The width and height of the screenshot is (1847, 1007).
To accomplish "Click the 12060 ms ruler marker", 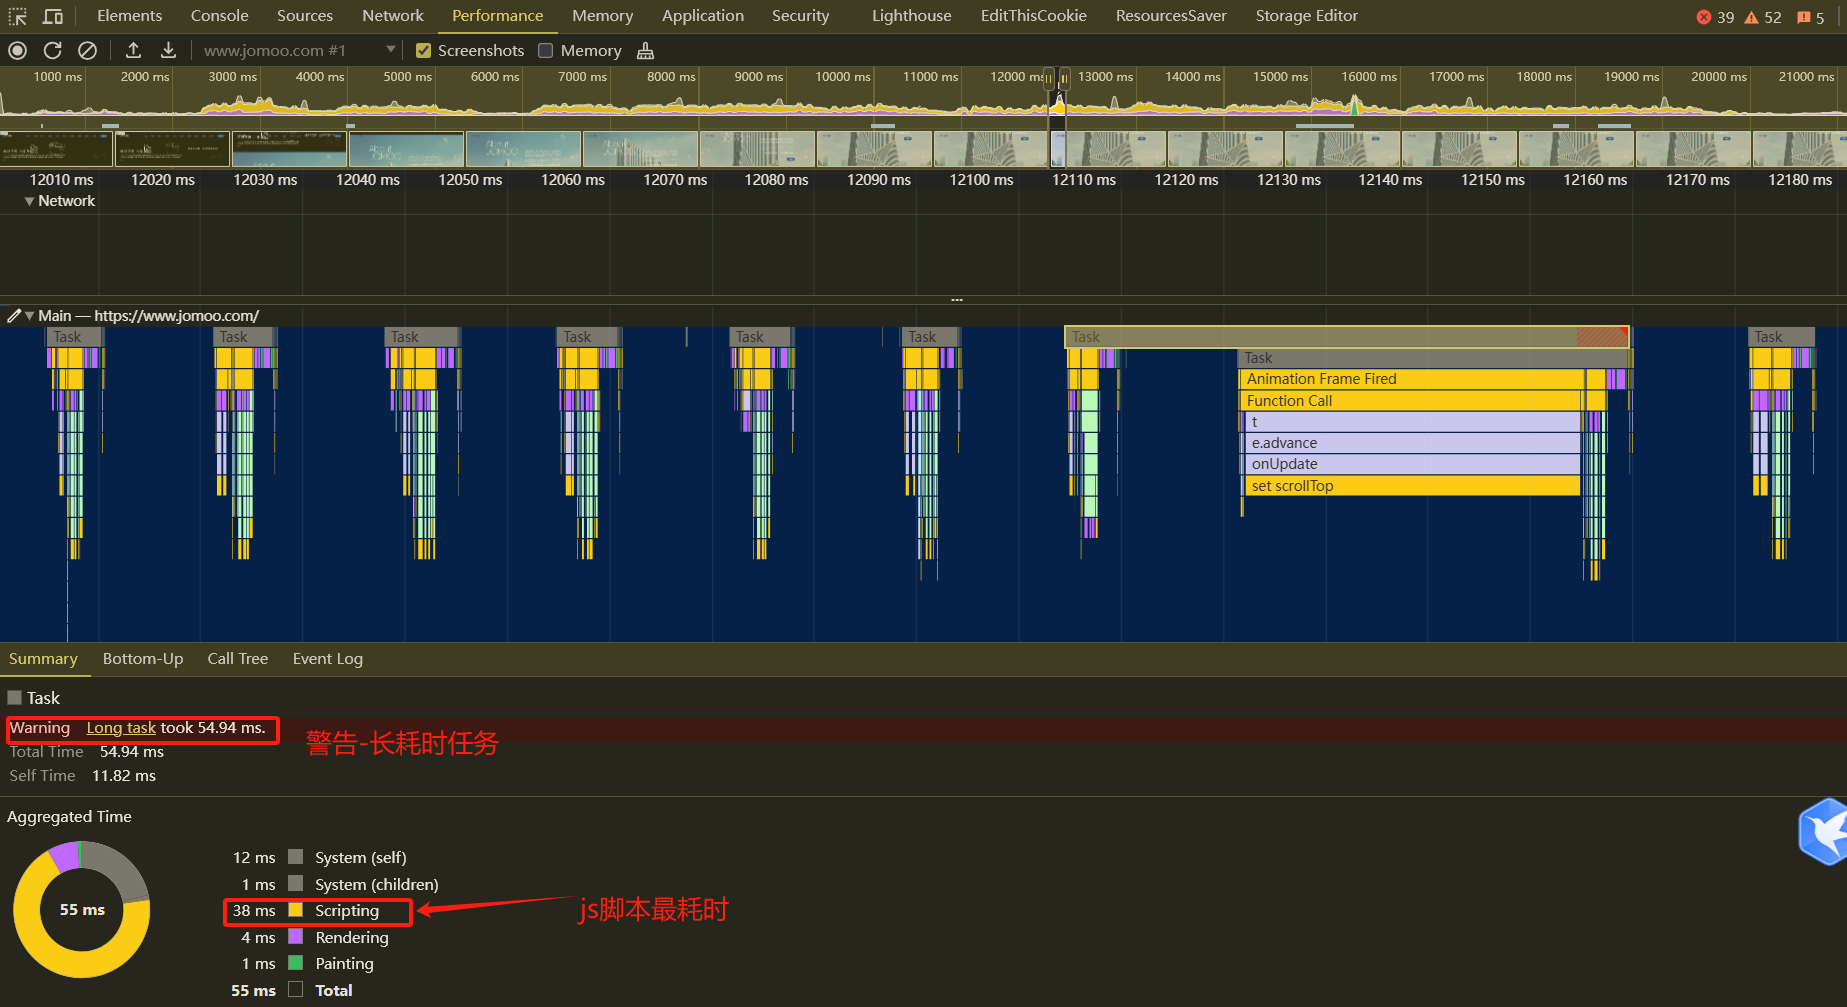I will pyautogui.click(x=573, y=180).
